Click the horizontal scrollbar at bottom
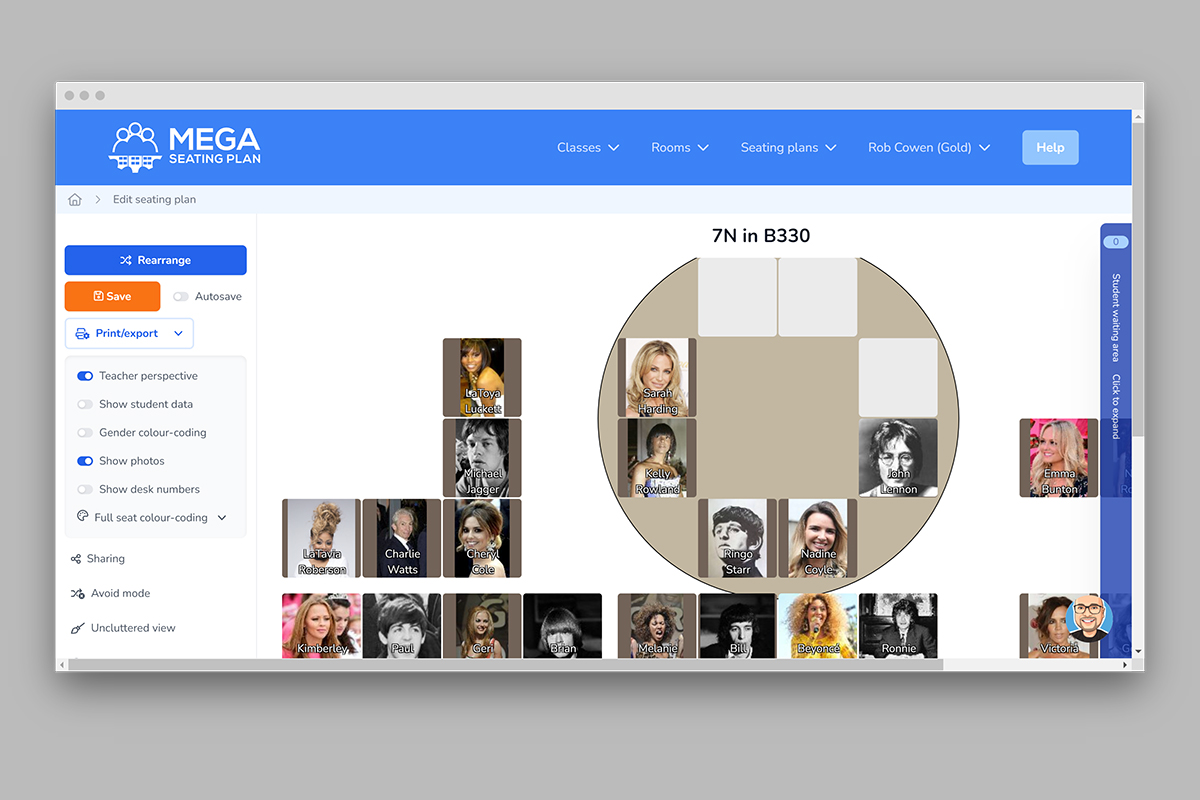1200x800 pixels. click(x=505, y=664)
